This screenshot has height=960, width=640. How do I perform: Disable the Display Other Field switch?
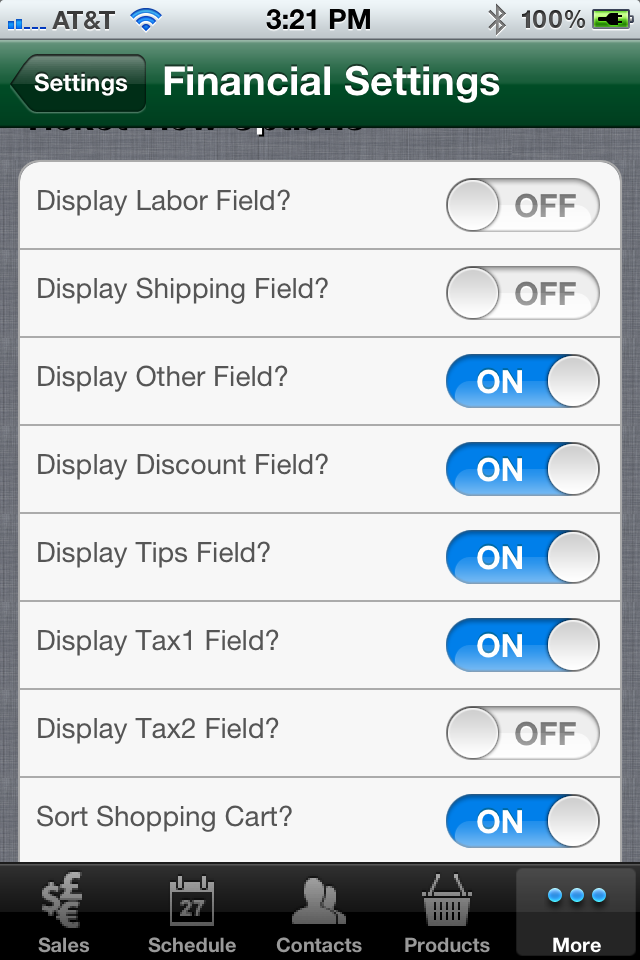[x=522, y=381]
